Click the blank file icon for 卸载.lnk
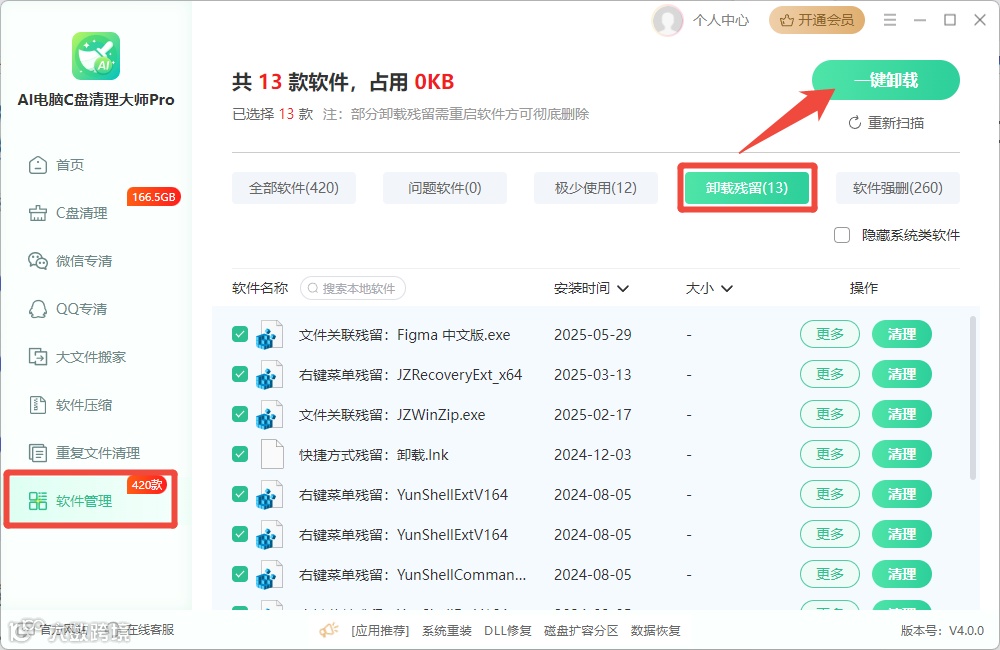The height and width of the screenshot is (650, 1000). click(272, 455)
